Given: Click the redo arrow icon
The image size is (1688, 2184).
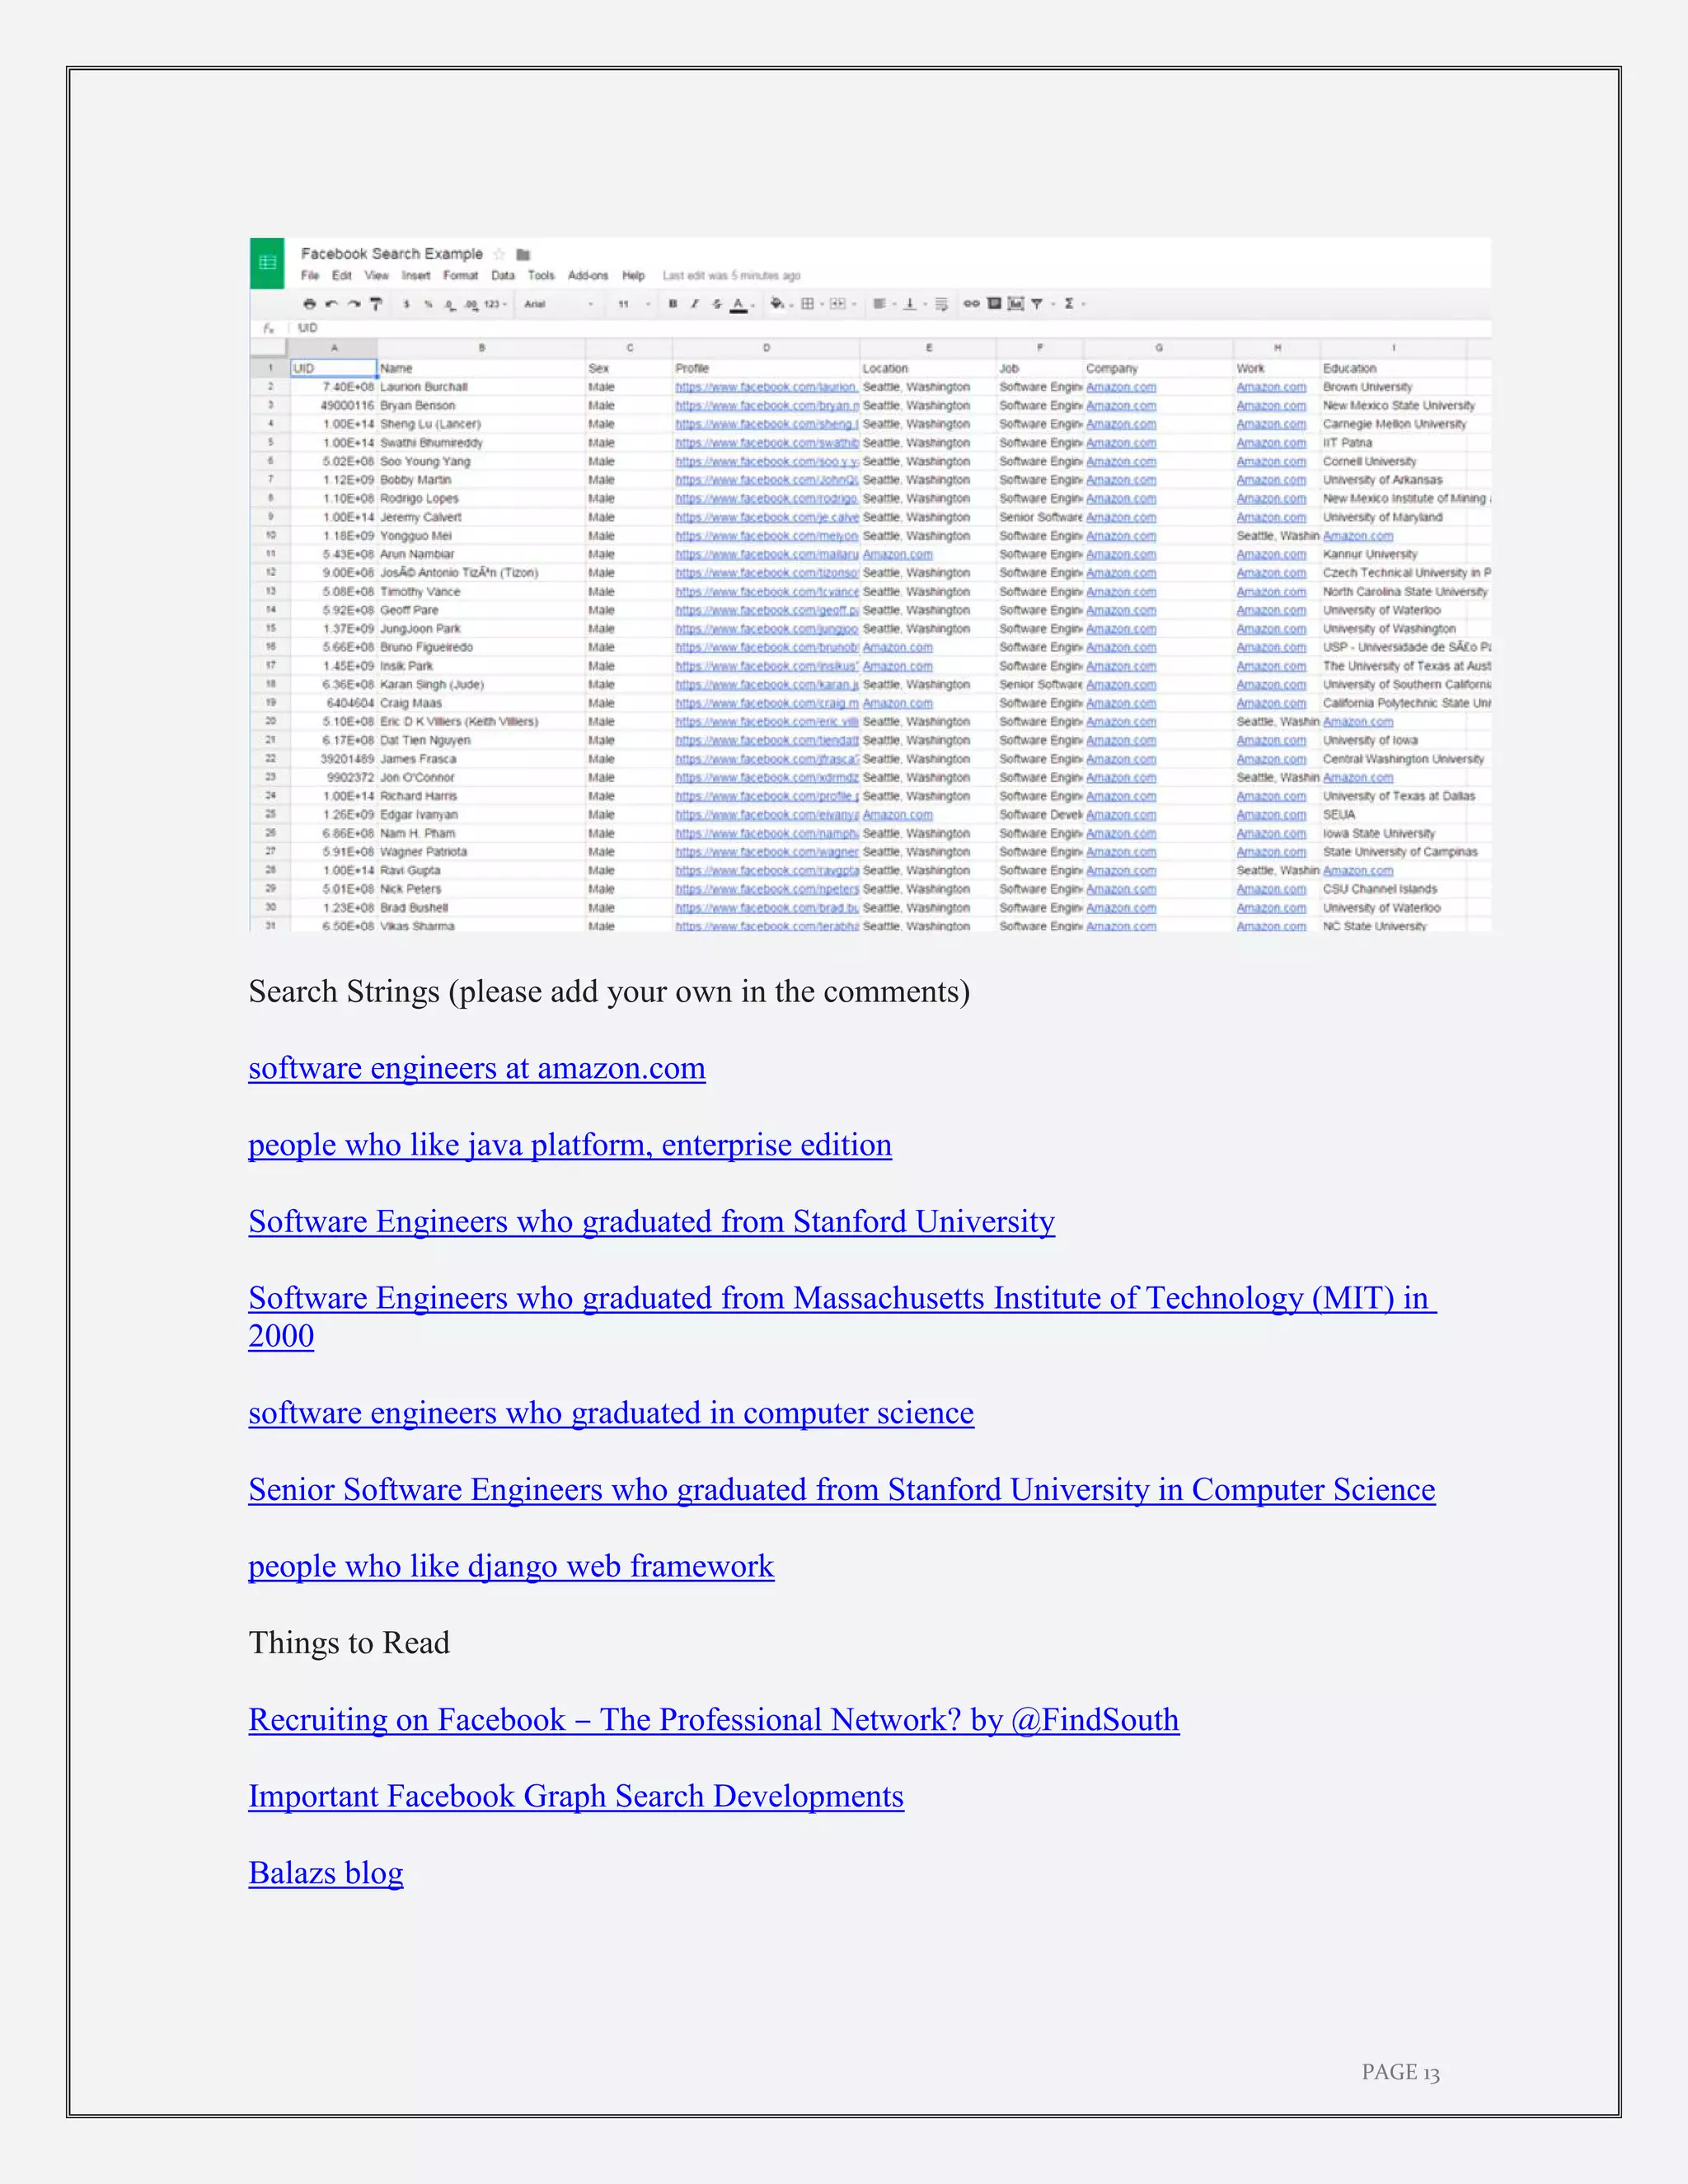Looking at the screenshot, I should (x=353, y=304).
